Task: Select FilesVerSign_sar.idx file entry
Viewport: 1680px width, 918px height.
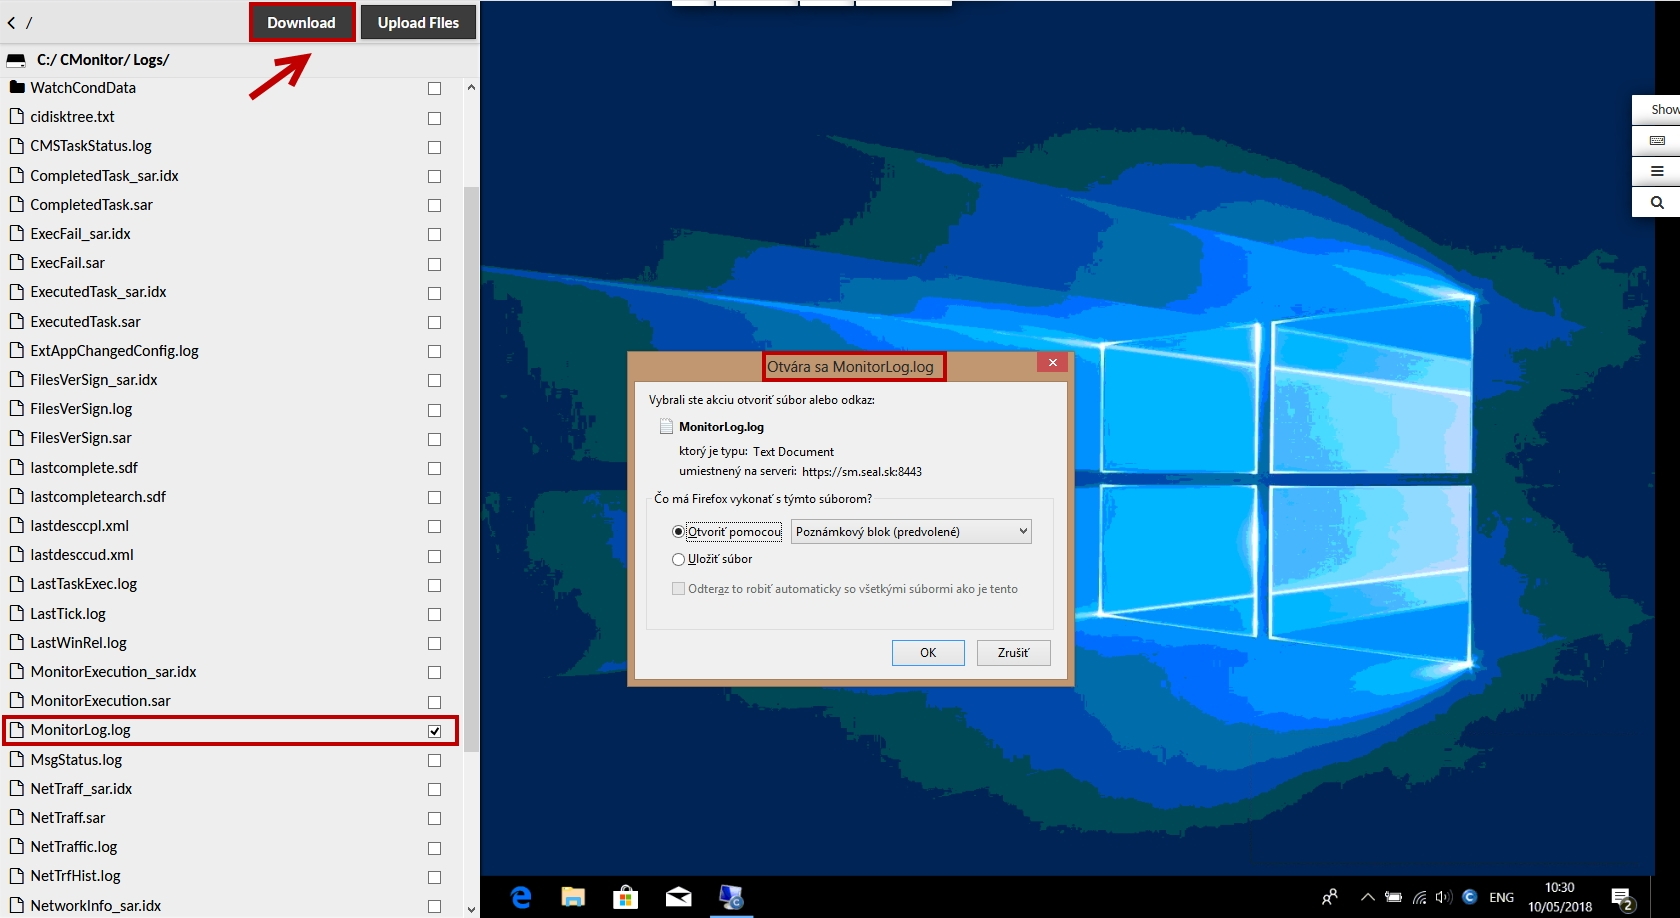Action: (x=94, y=380)
